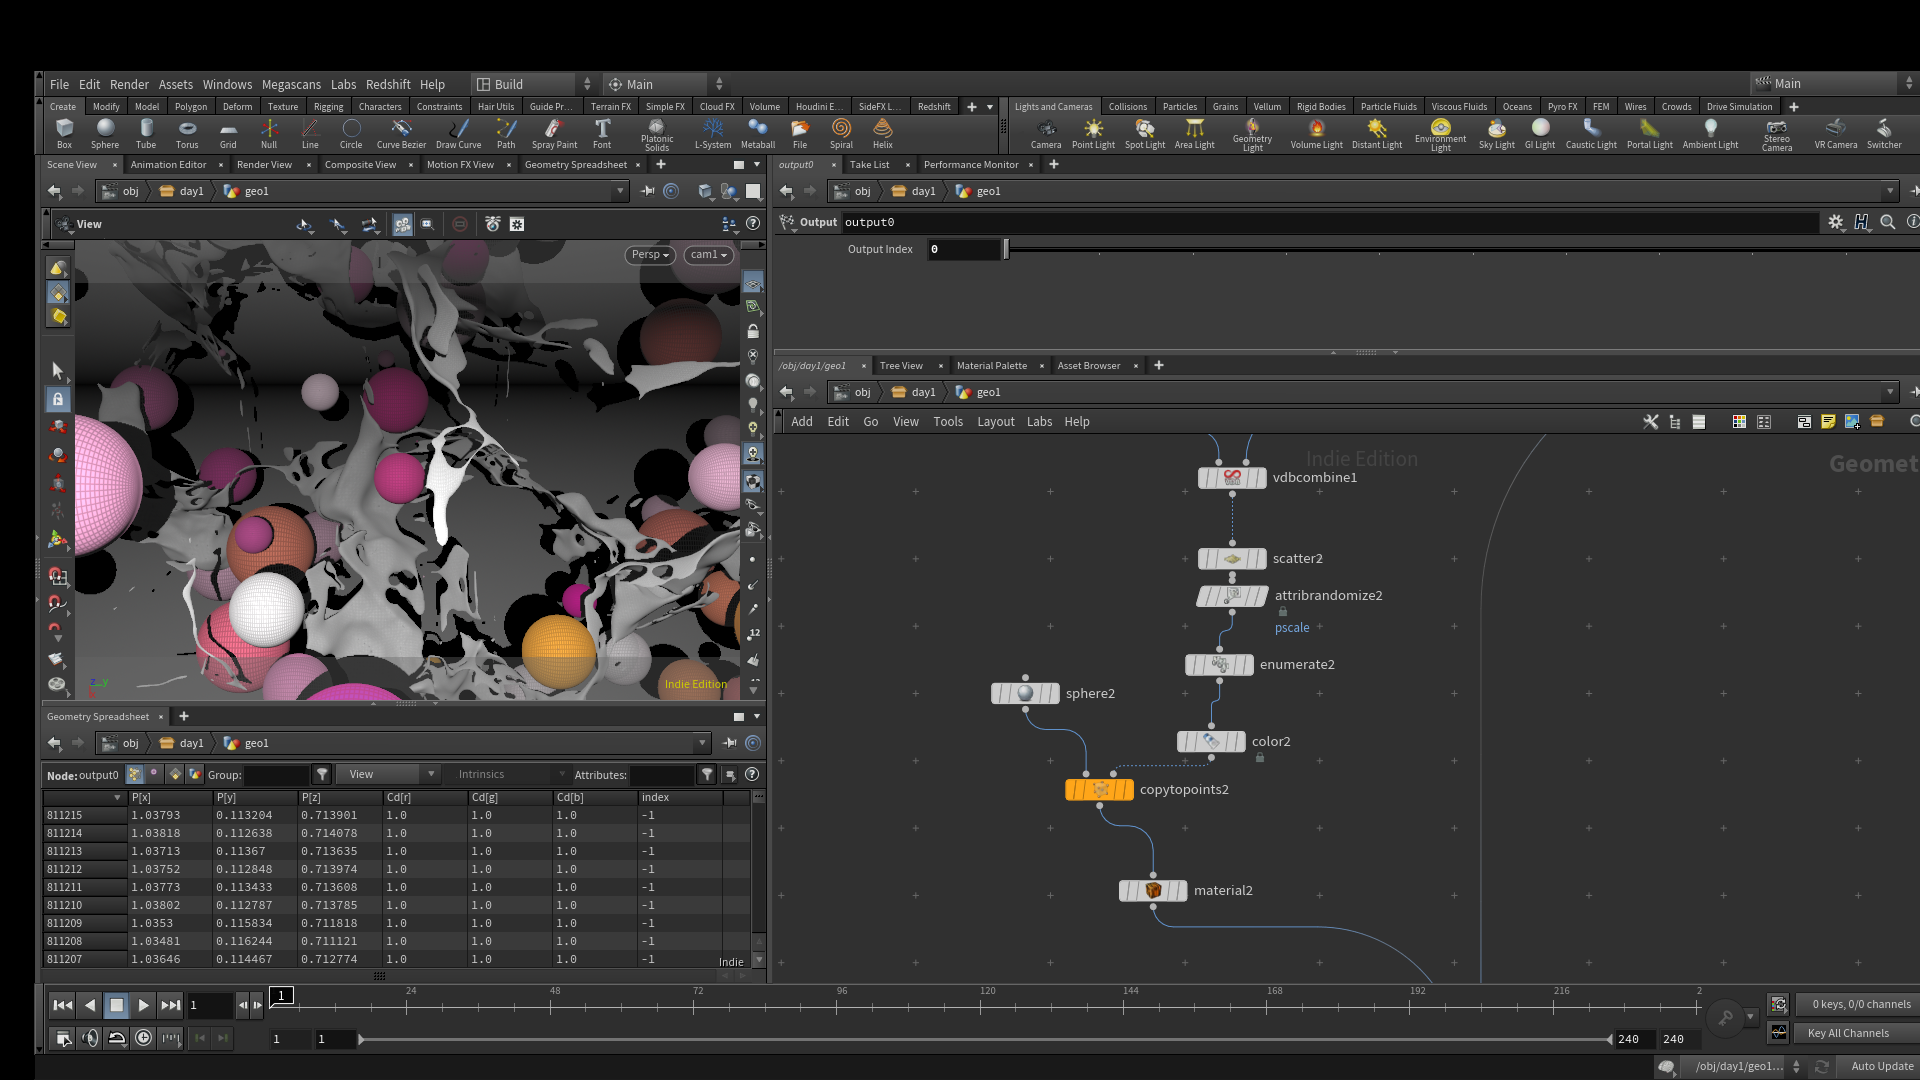Viewport: 1920px width, 1080px height.
Task: Create an L-System object
Action: coord(713,134)
